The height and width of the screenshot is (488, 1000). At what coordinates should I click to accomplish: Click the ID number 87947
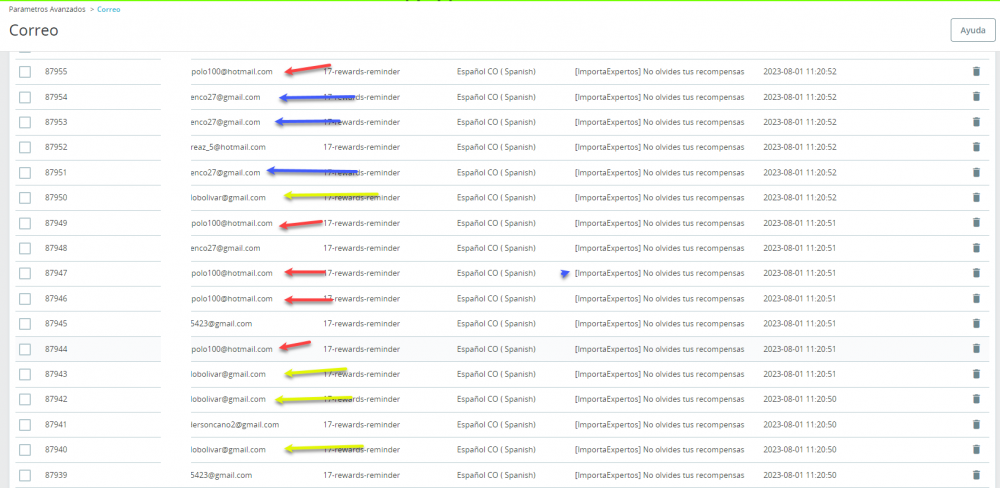point(56,273)
